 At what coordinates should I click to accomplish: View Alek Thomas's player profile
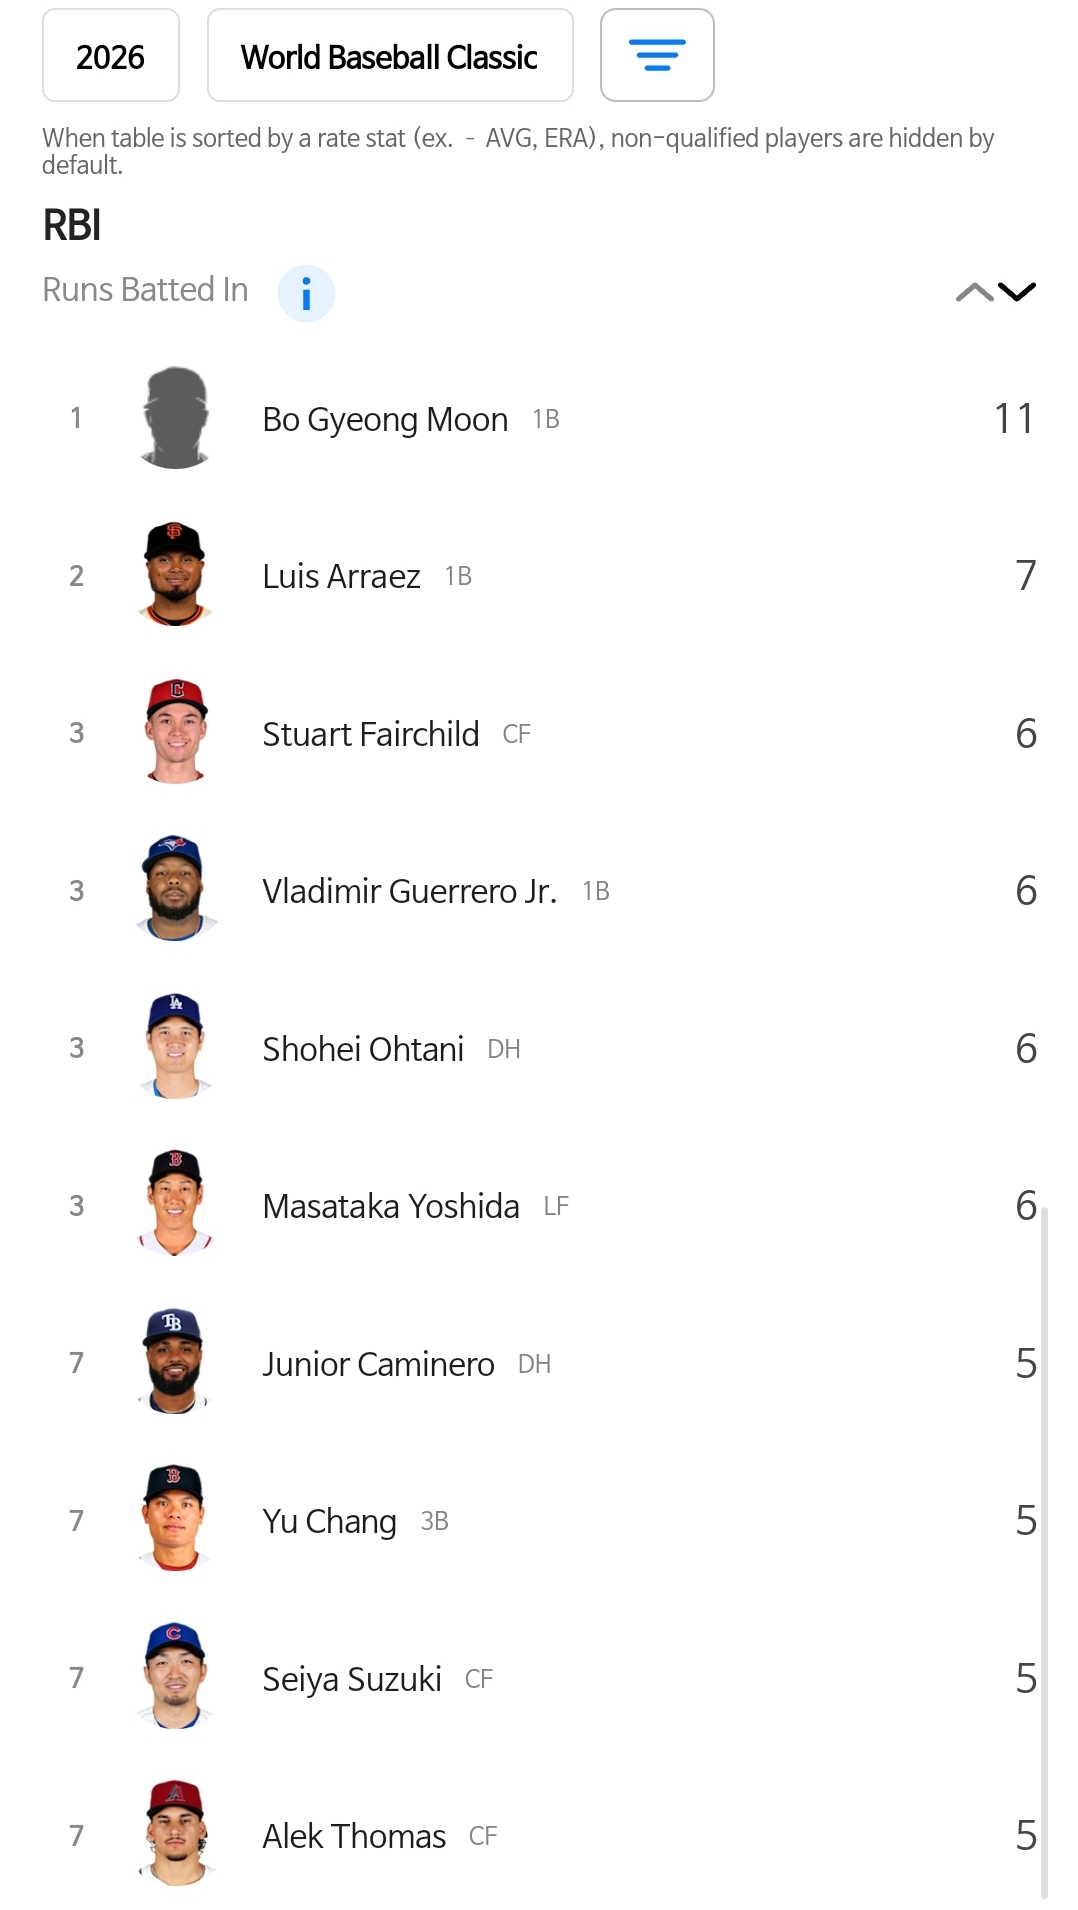click(354, 1836)
